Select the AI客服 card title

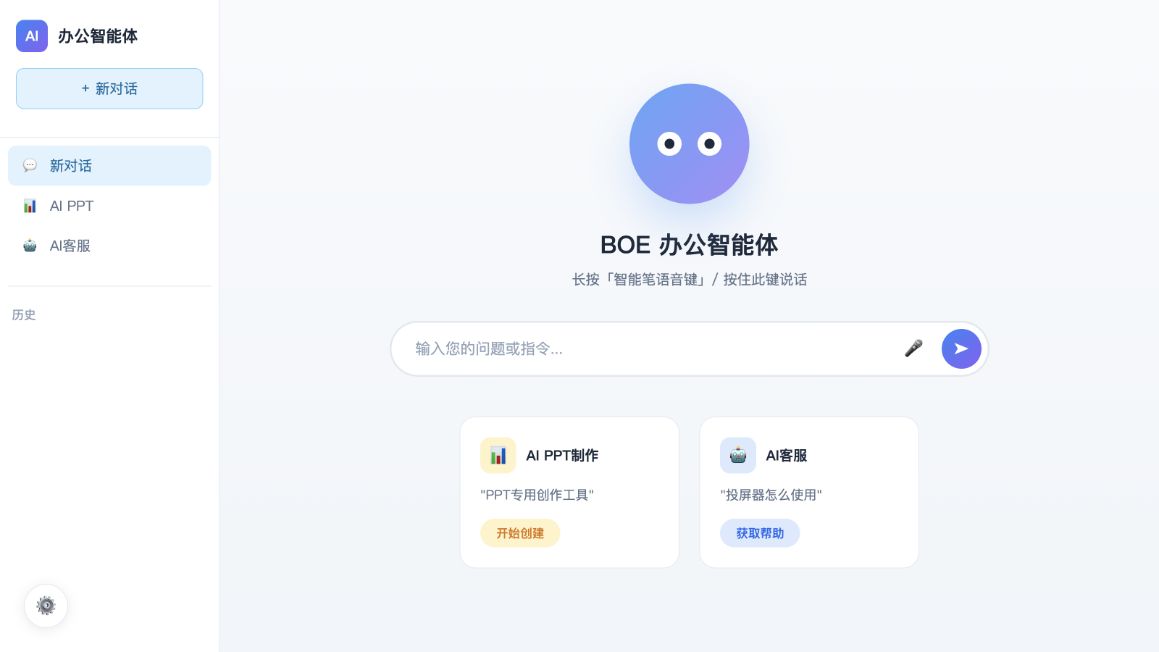point(786,455)
